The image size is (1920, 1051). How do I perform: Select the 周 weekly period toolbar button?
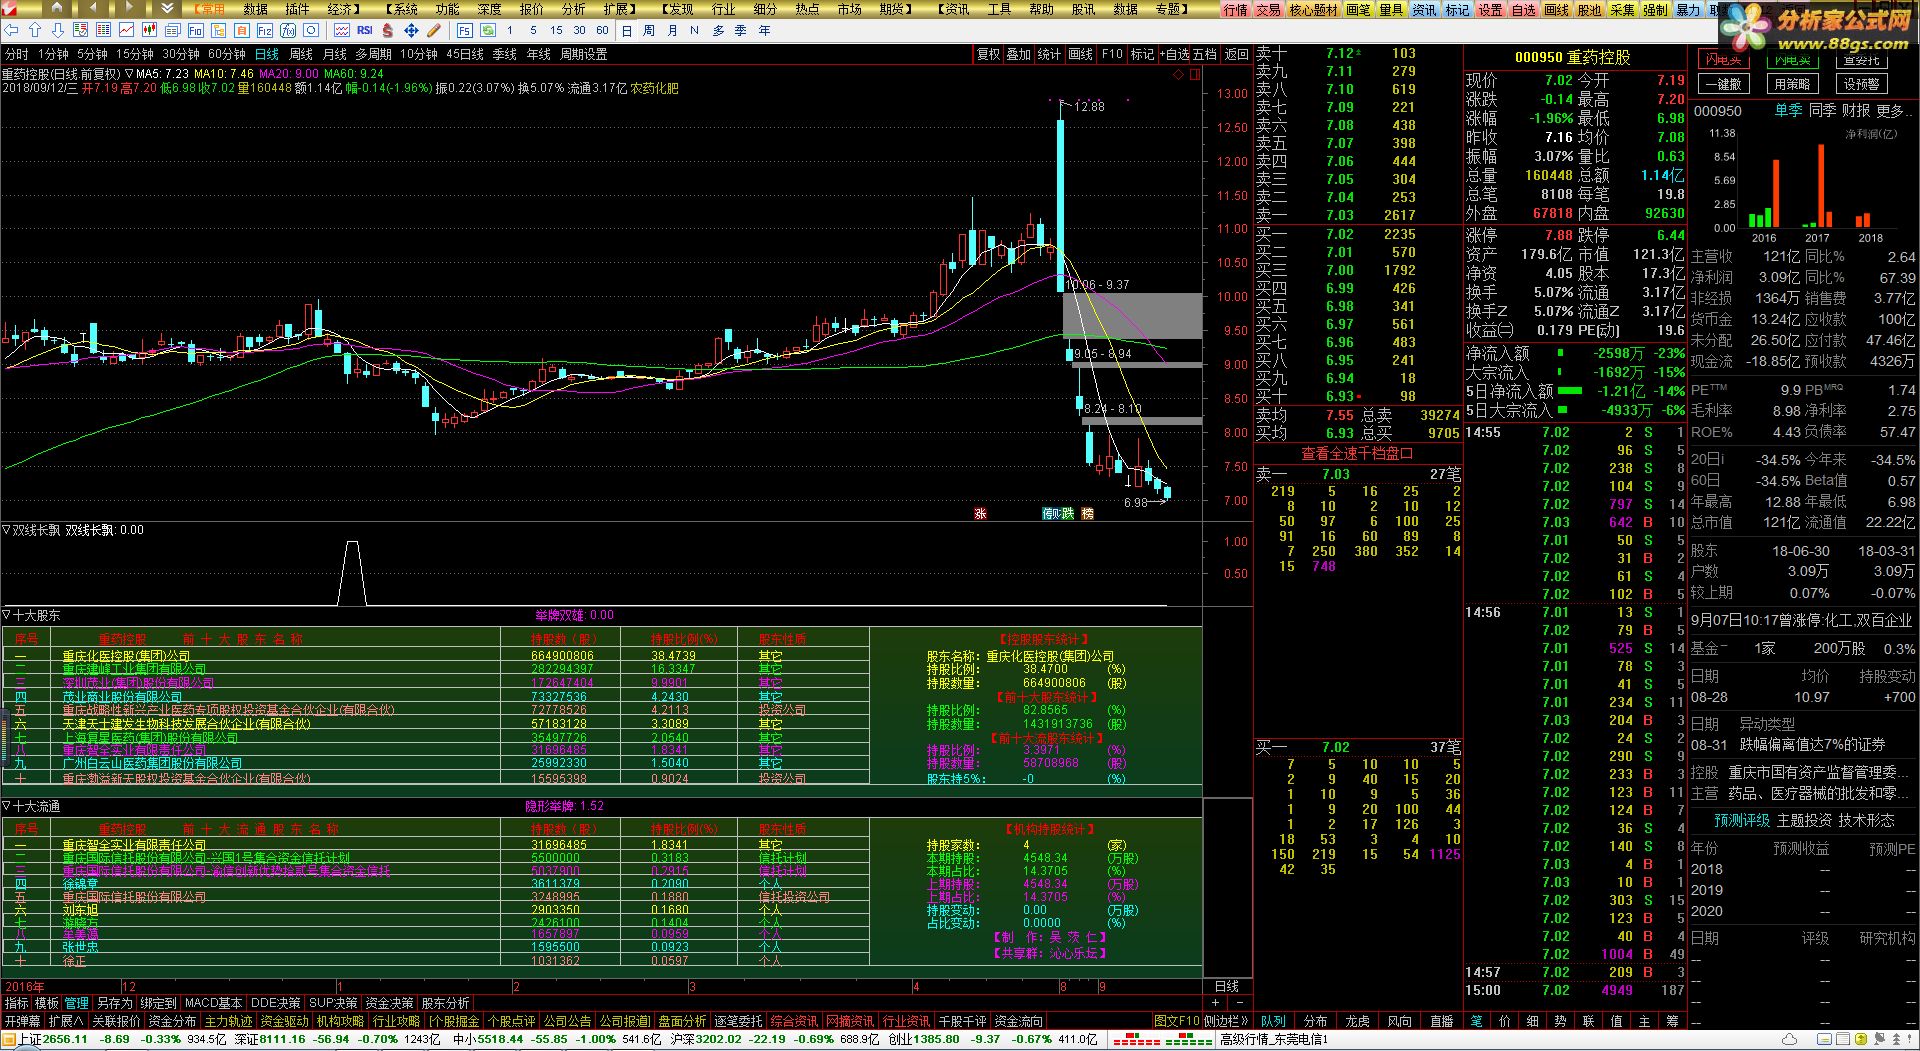coord(649,30)
